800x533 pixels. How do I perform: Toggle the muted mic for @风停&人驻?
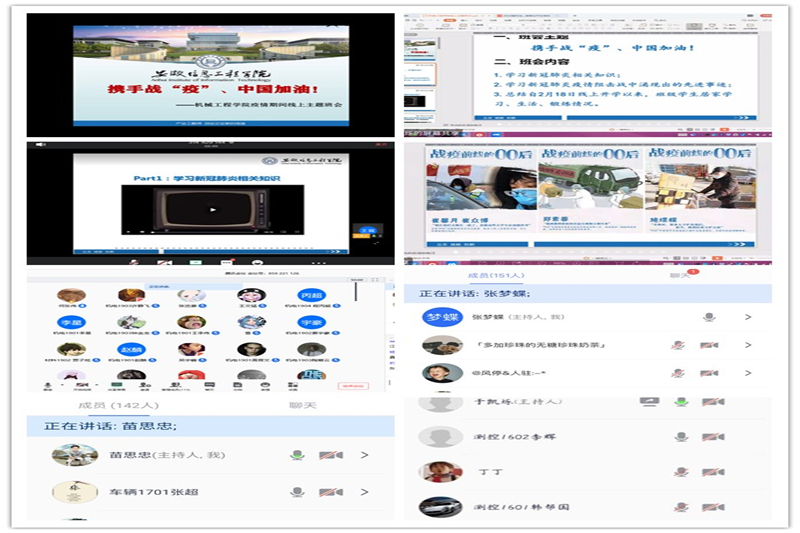click(679, 373)
